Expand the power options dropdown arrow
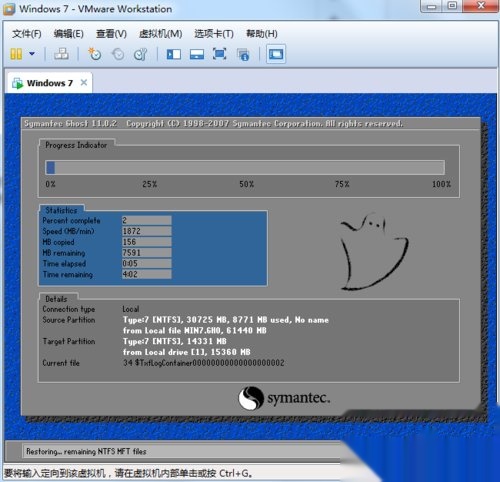 coord(32,53)
